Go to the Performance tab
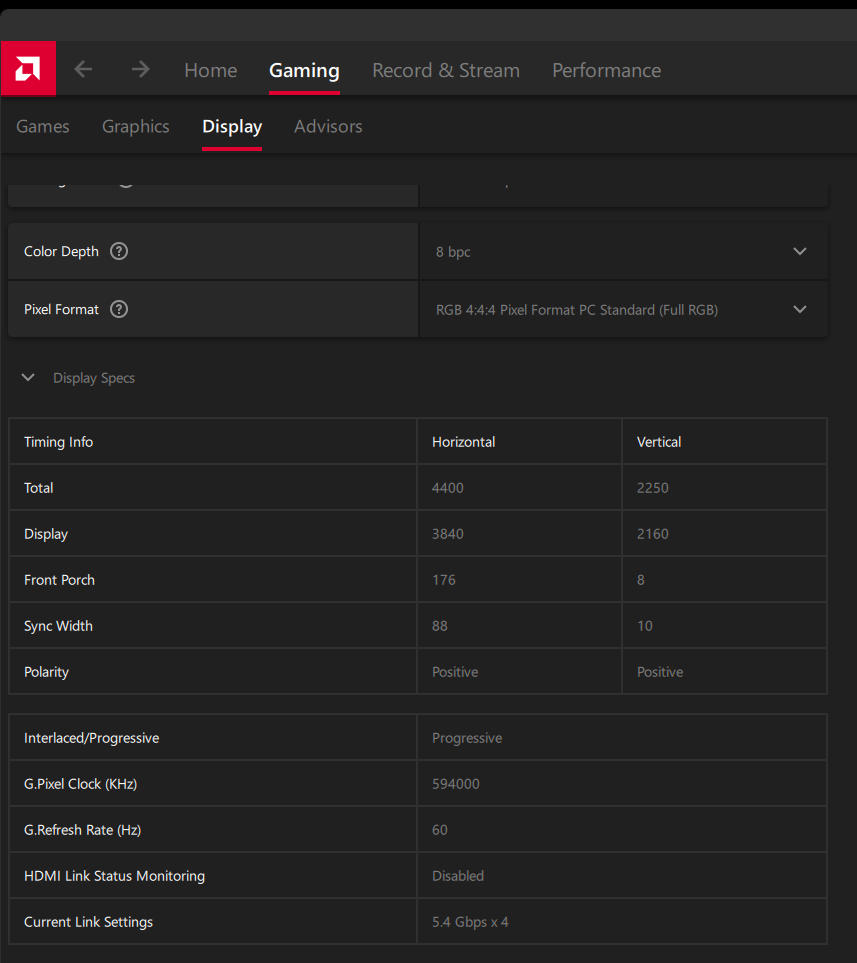The height and width of the screenshot is (963, 857). point(606,70)
